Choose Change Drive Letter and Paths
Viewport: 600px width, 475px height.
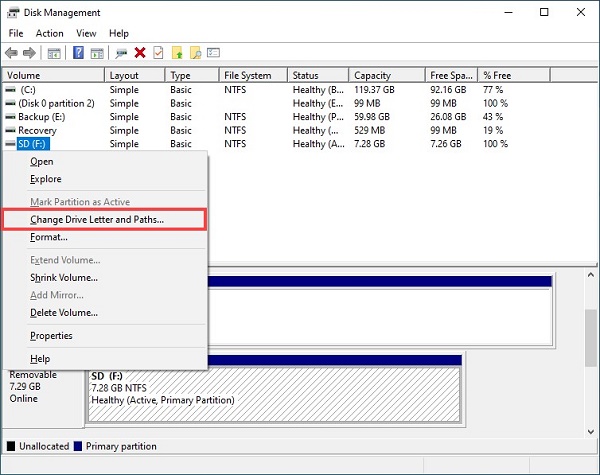97,219
